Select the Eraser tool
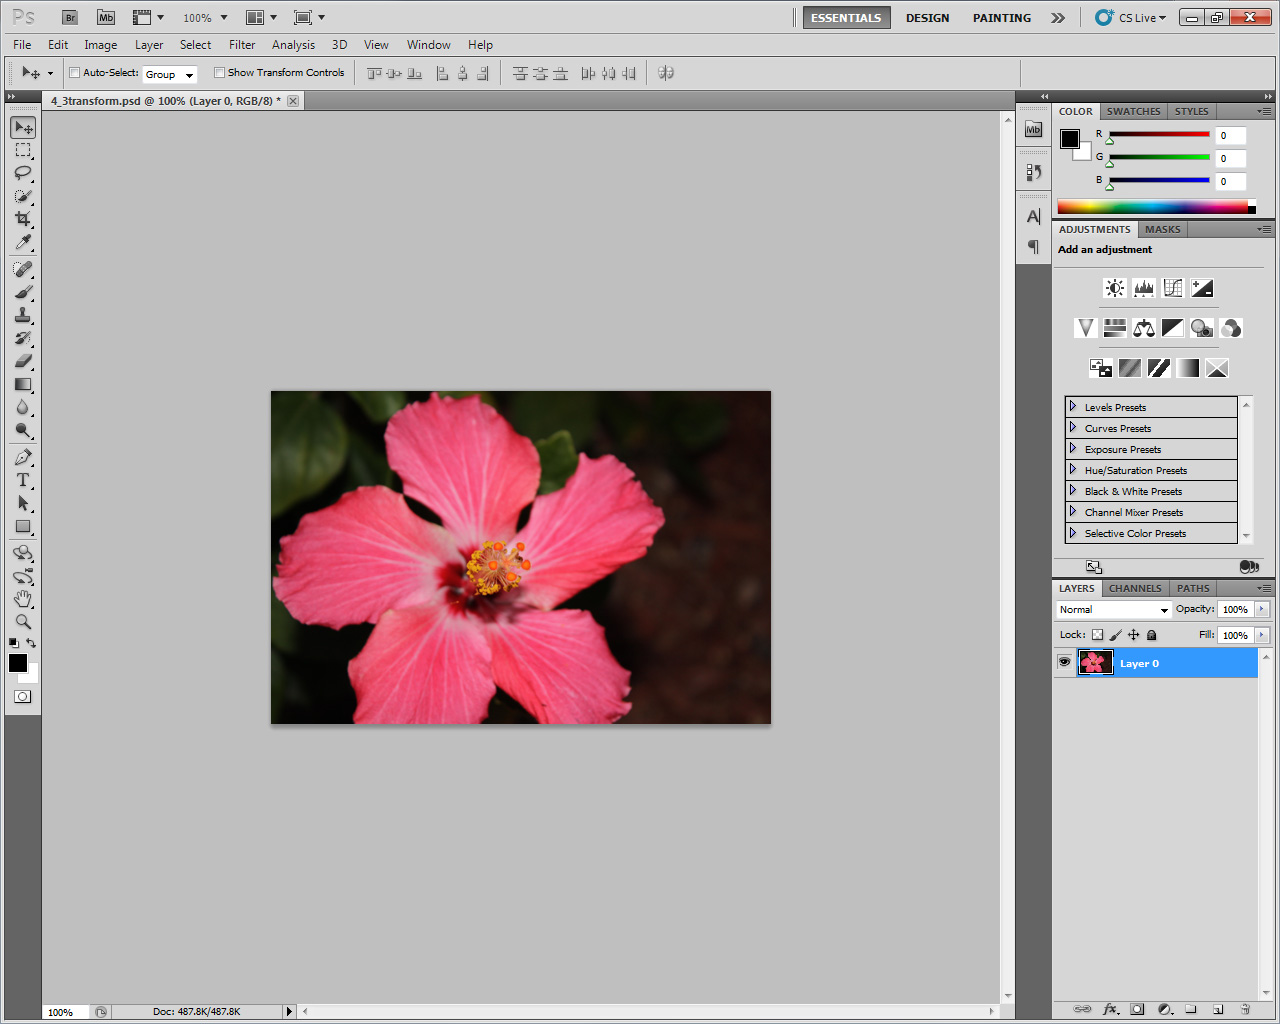 pyautogui.click(x=23, y=361)
